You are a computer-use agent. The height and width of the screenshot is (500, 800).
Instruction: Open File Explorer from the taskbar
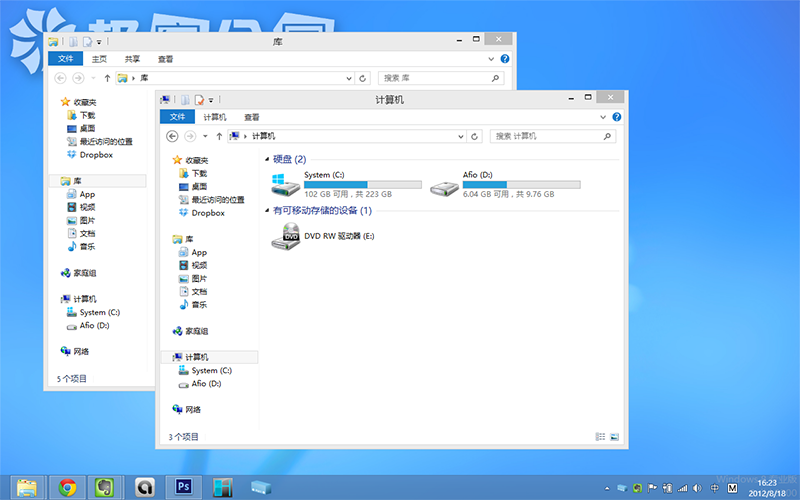(27, 488)
